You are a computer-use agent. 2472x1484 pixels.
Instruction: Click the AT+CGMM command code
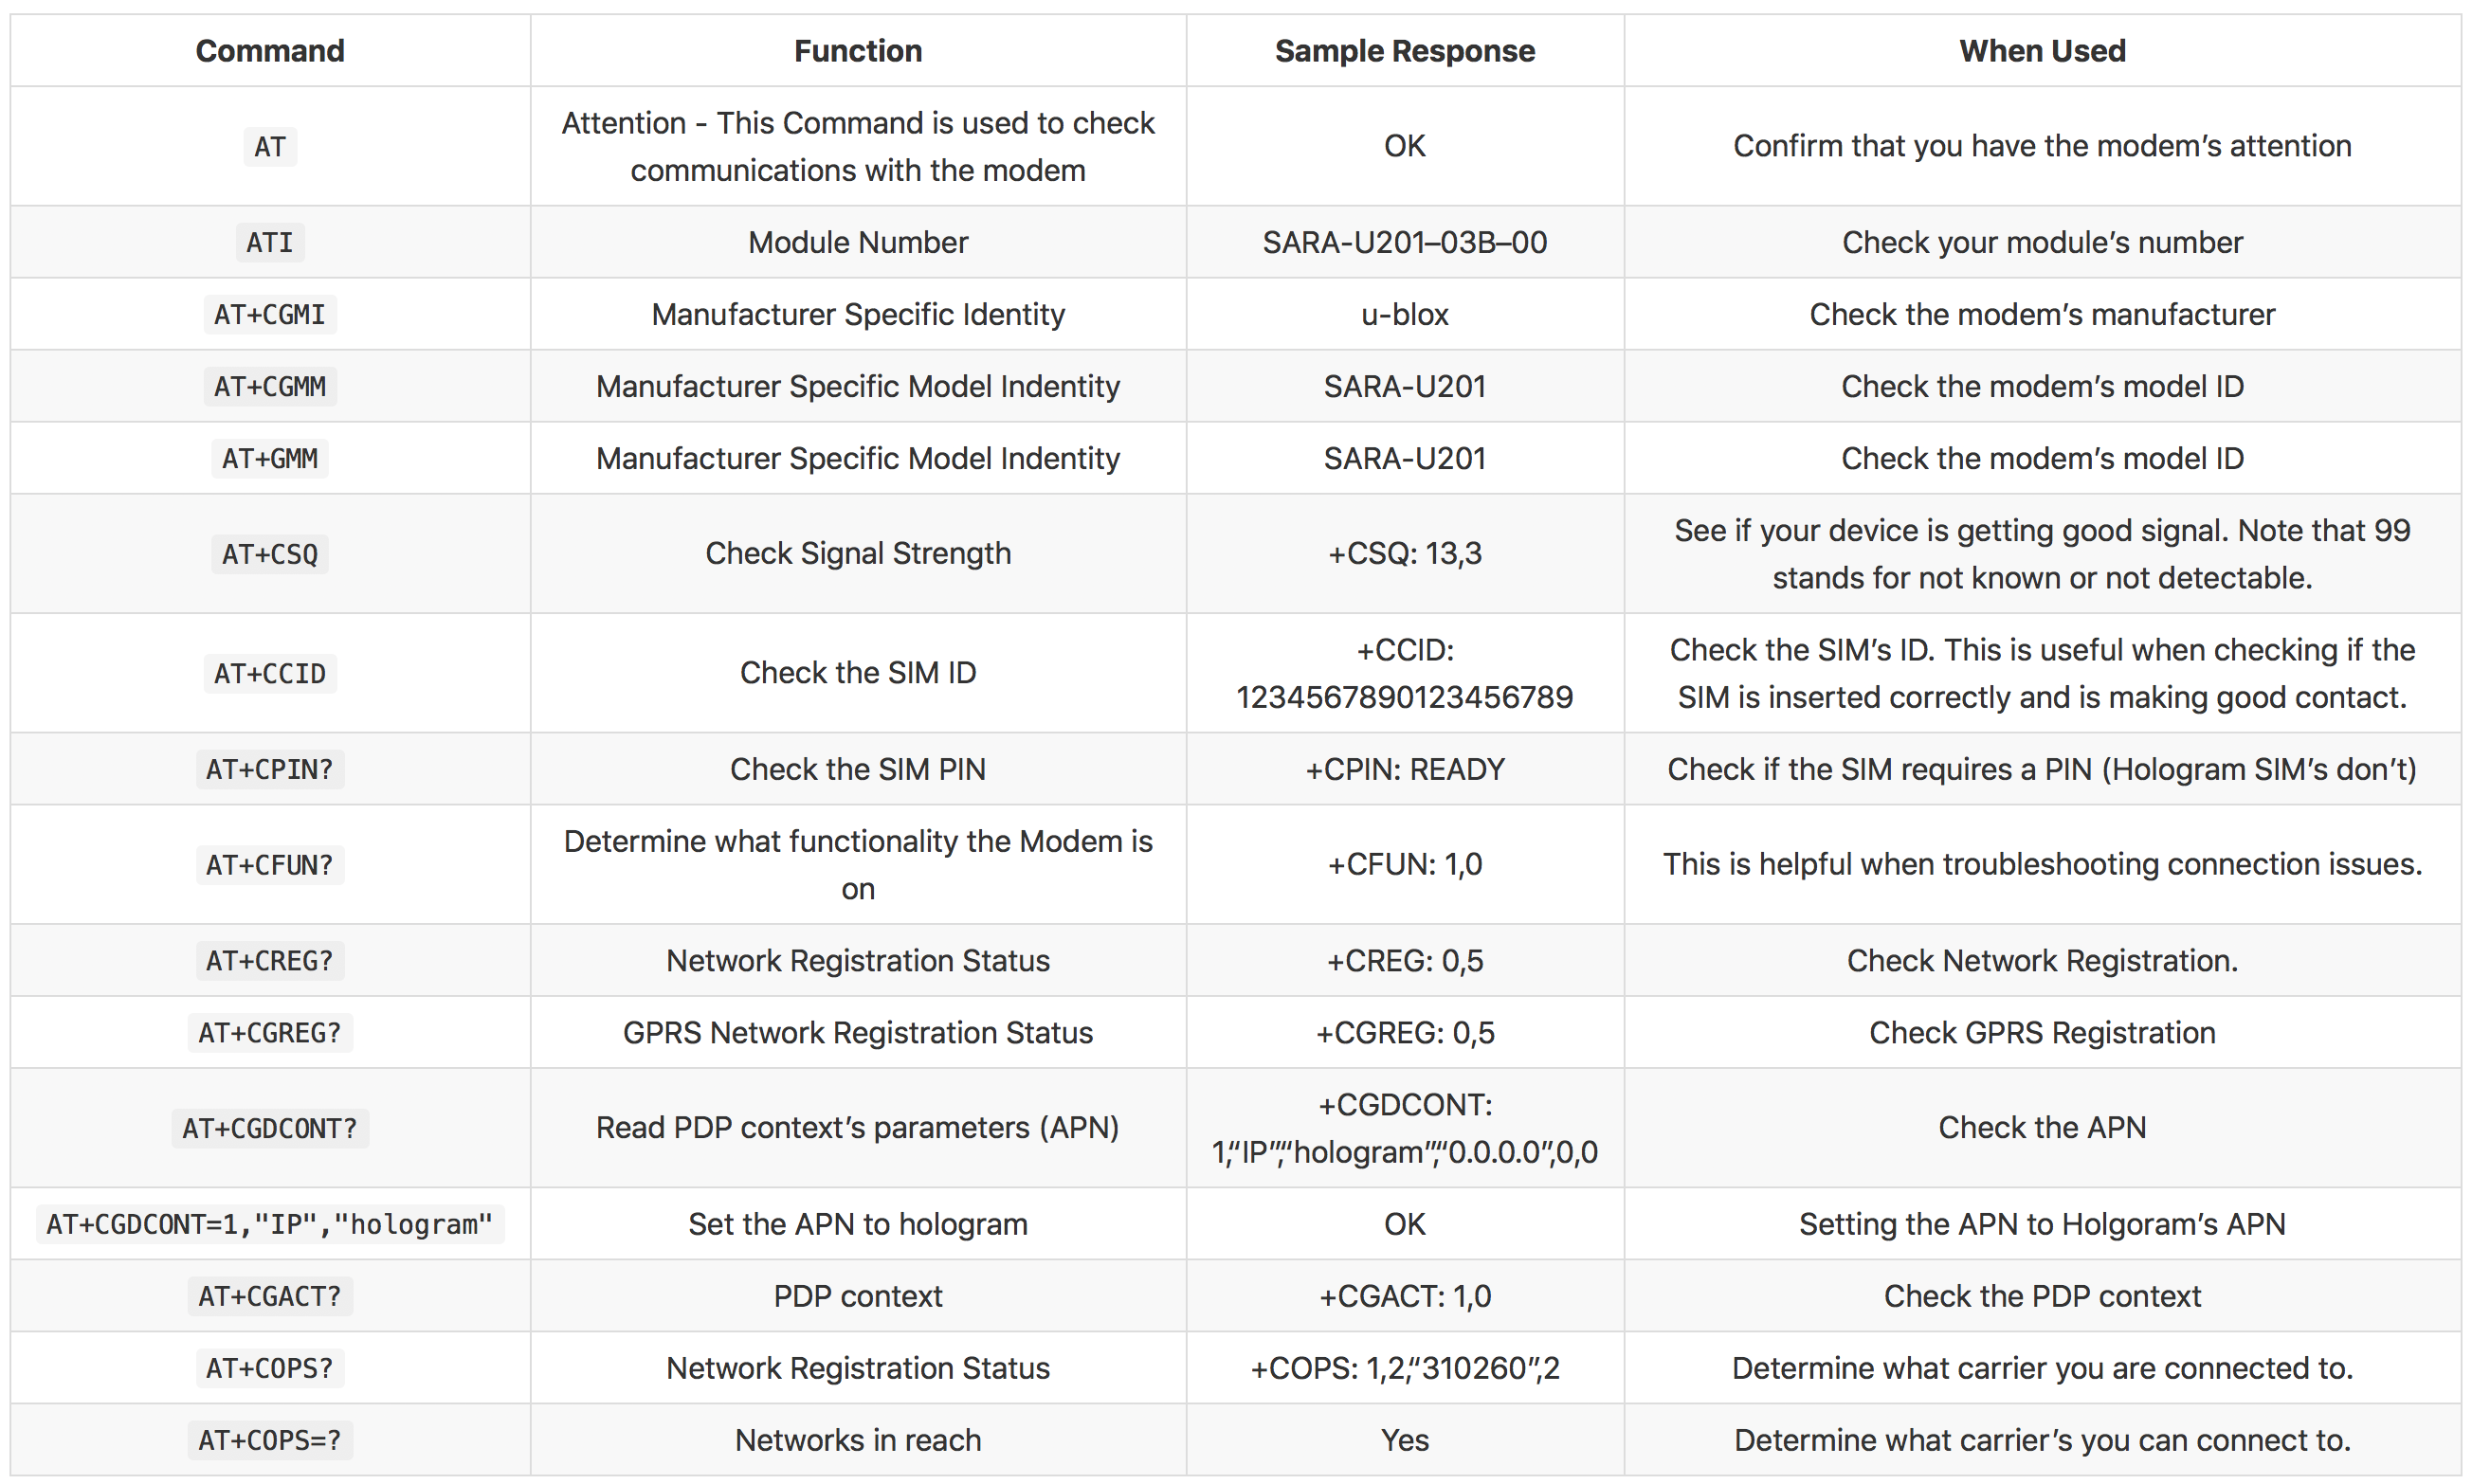[270, 387]
